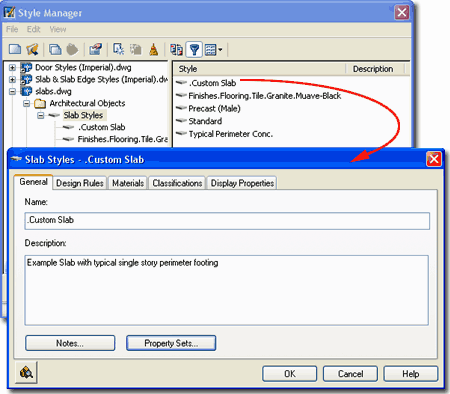The width and height of the screenshot is (450, 394).
Task: Collapse the Slab Styles node
Action: [x=41, y=116]
